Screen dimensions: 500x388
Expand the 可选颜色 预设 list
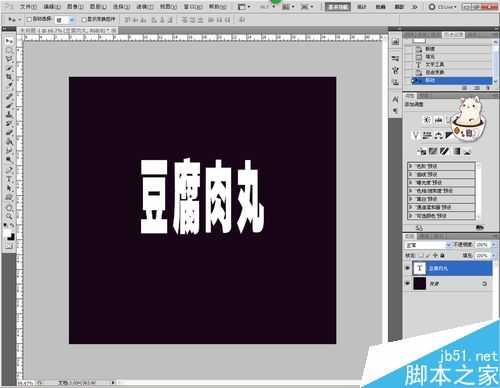tap(411, 216)
